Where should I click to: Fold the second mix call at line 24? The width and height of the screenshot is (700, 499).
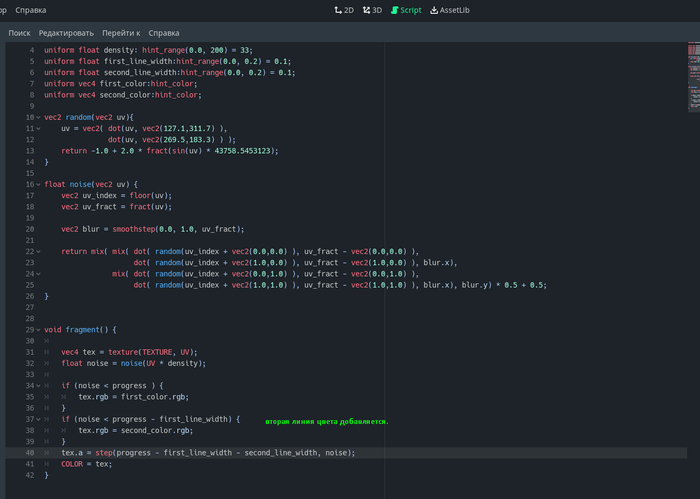[x=38, y=273]
